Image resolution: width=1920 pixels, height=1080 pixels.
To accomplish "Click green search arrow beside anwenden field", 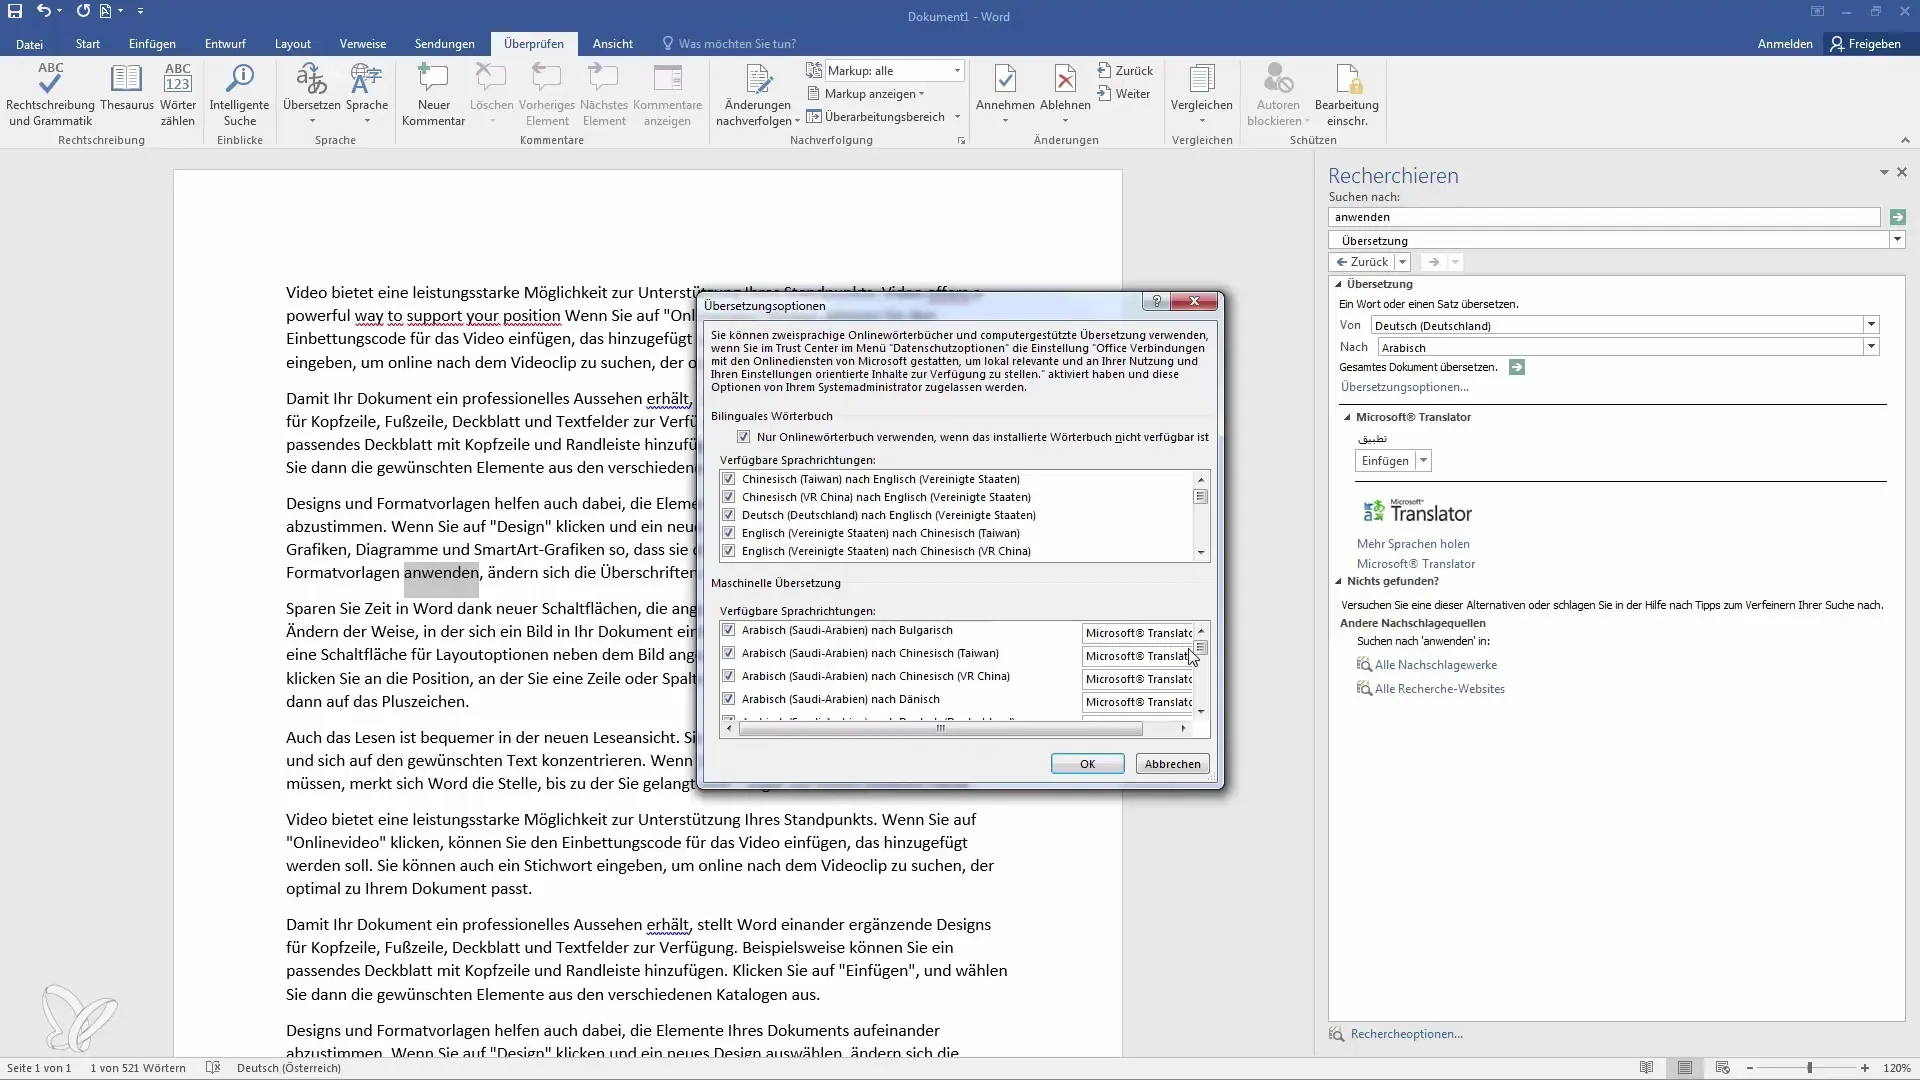I will coord(1898,217).
